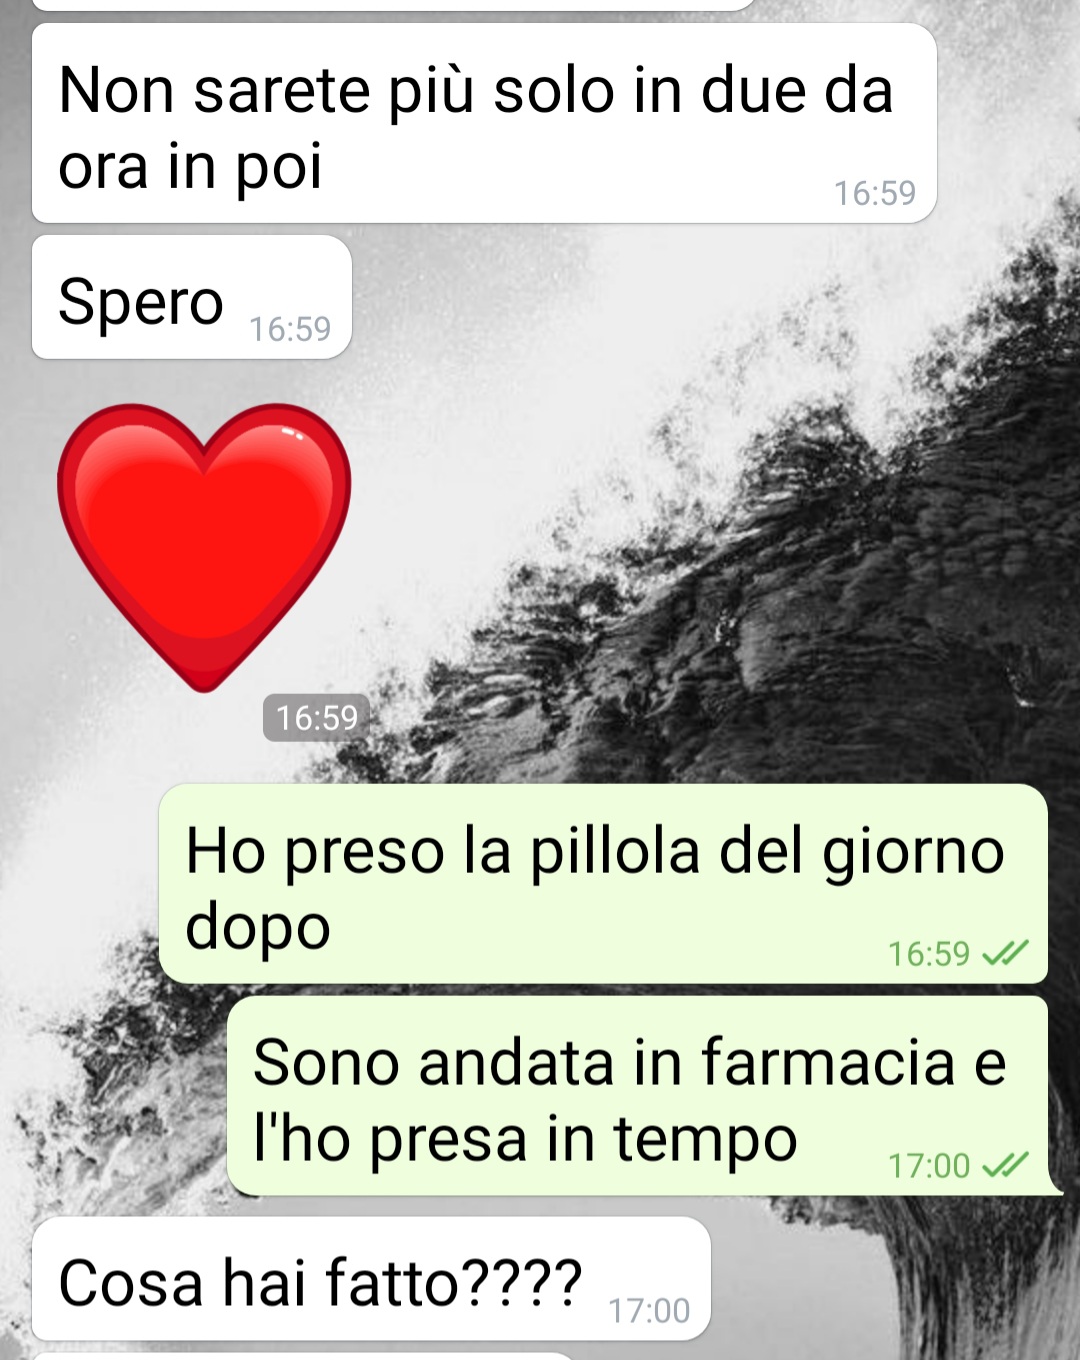The width and height of the screenshot is (1080, 1360).
Task: Select the 'Cosa hai fatto????' message
Action: (x=371, y=1279)
